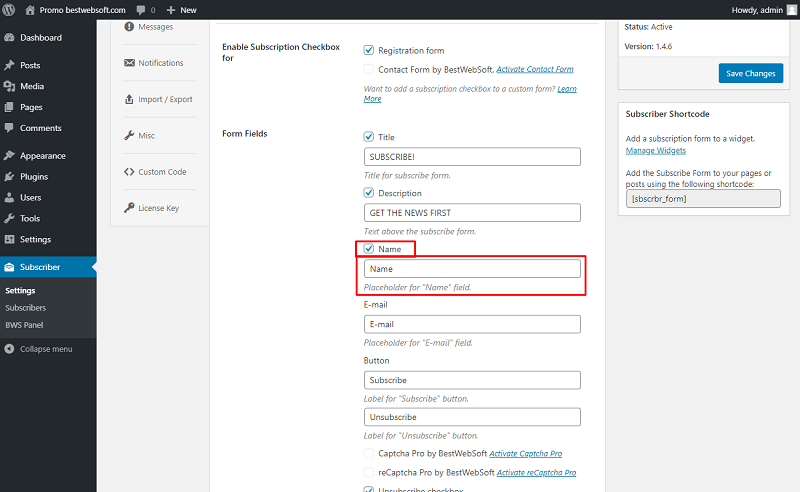Click the admin avatar in the top bar
Screen dimensions: 800x492
click(x=791, y=10)
